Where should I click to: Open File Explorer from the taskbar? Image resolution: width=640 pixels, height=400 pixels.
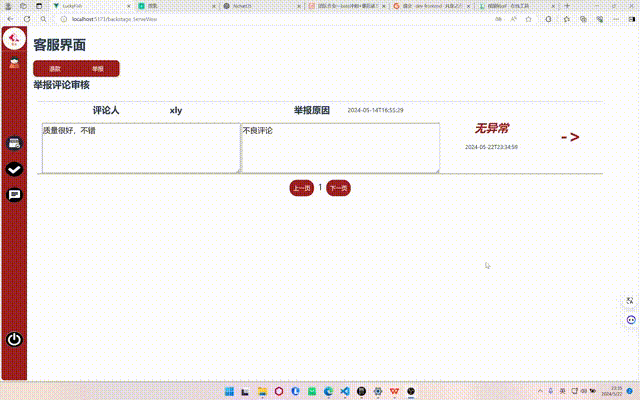pos(262,391)
